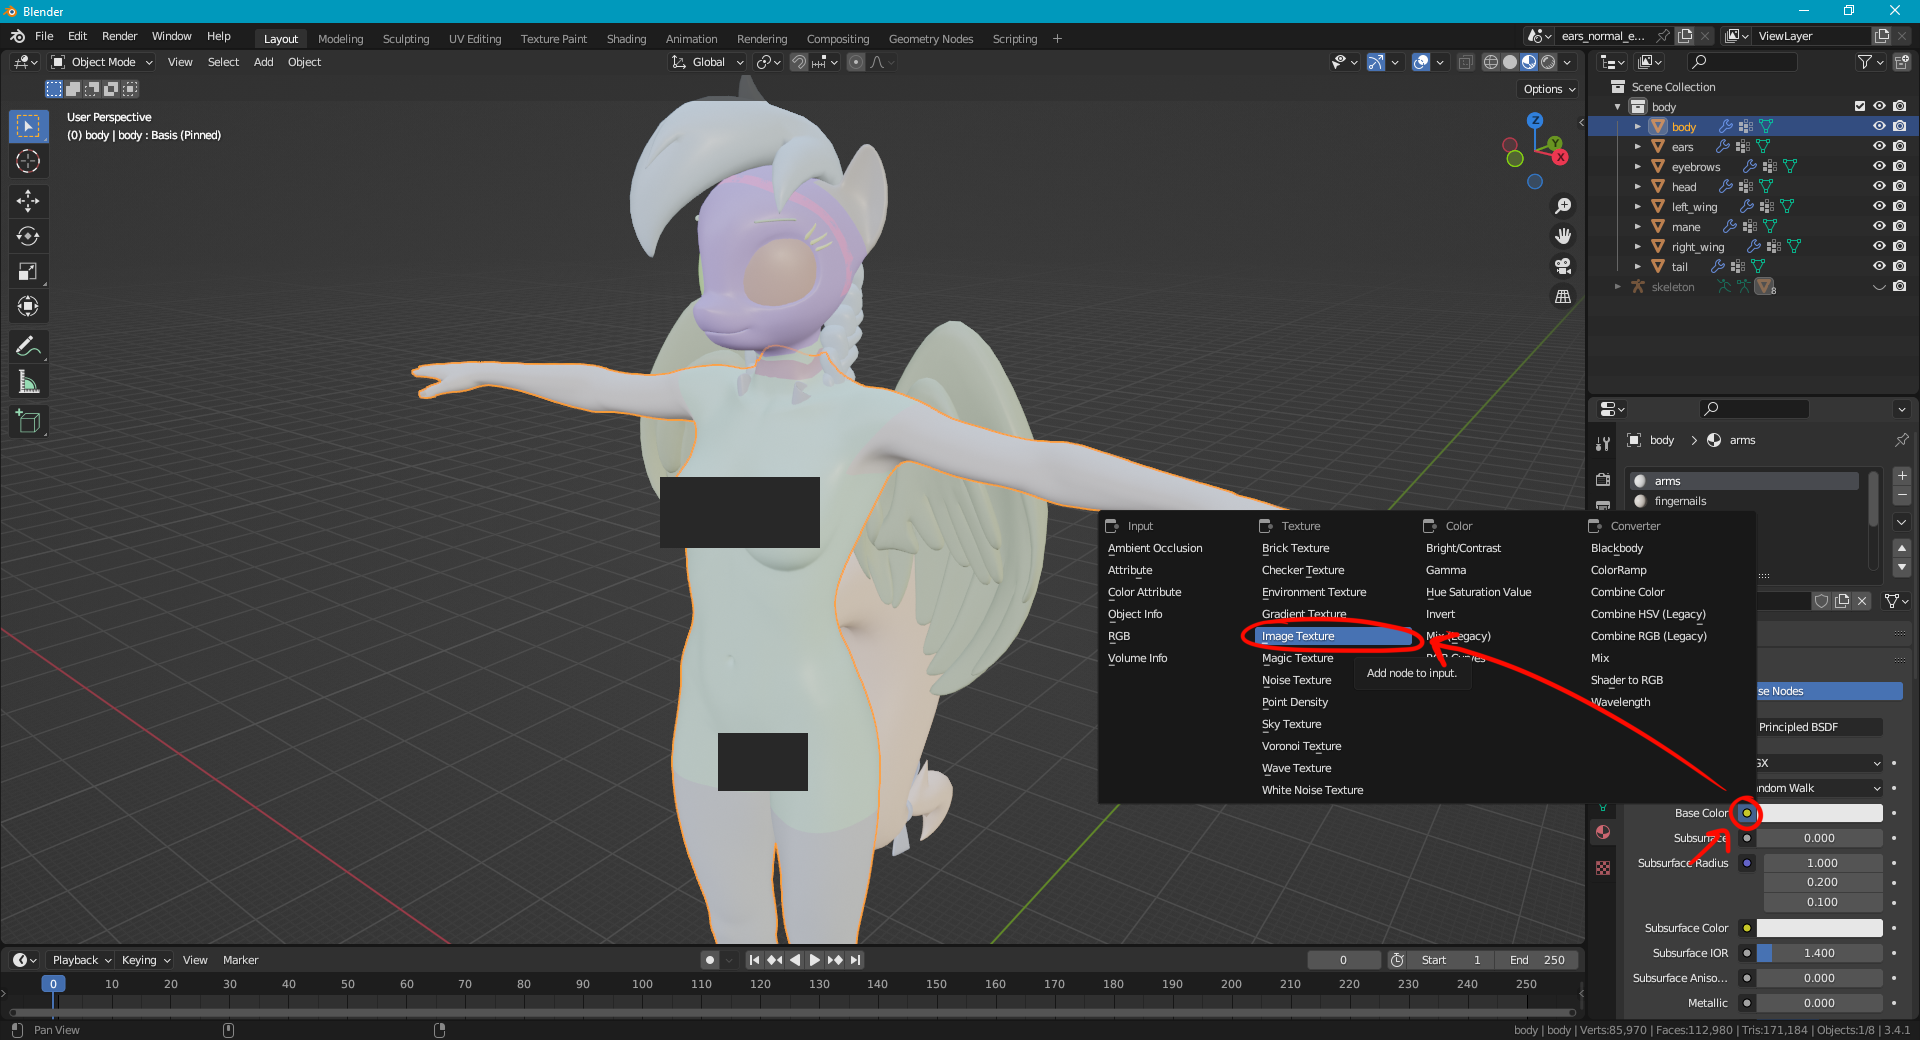Open the Material properties tab icon
This screenshot has height=1040, width=1920.
[1603, 832]
